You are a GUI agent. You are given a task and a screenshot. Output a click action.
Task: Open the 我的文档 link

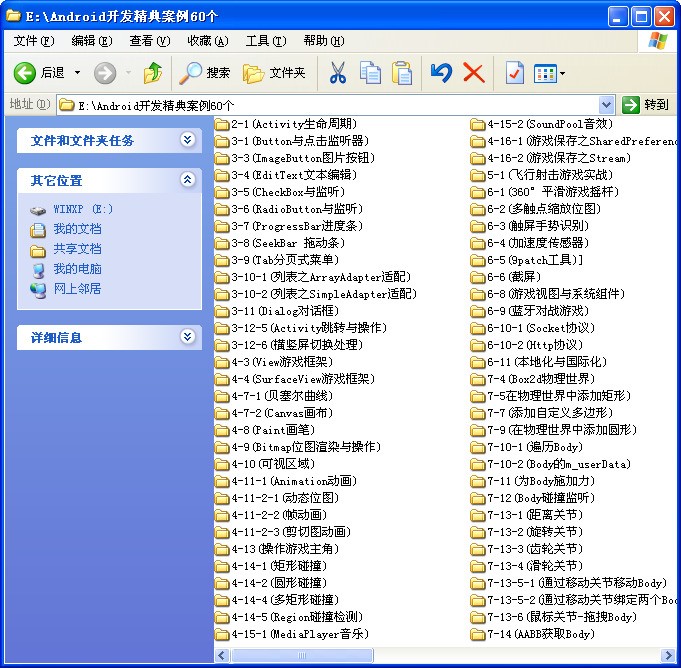point(77,229)
